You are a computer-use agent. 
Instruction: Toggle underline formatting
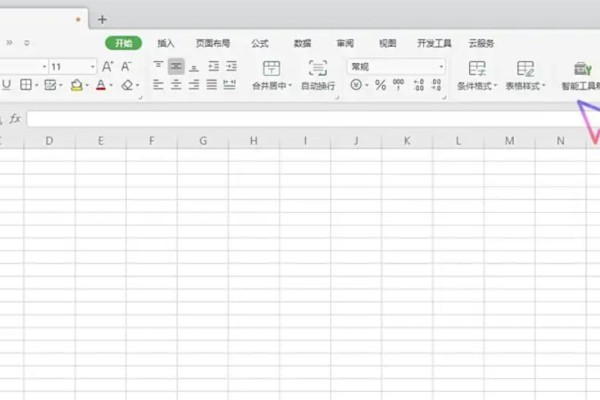(x=6, y=85)
